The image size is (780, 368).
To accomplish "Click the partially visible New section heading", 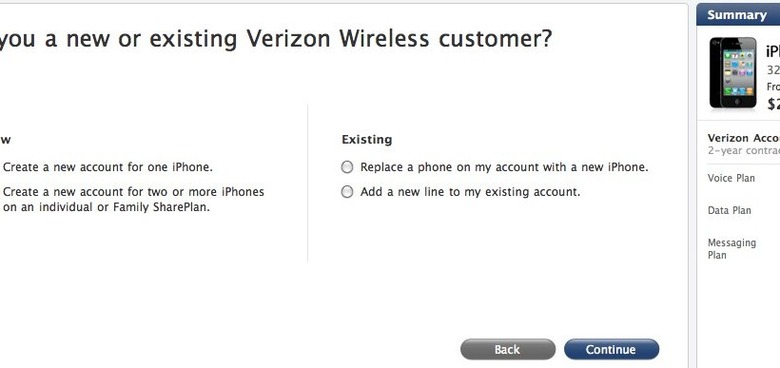I will pos(5,140).
